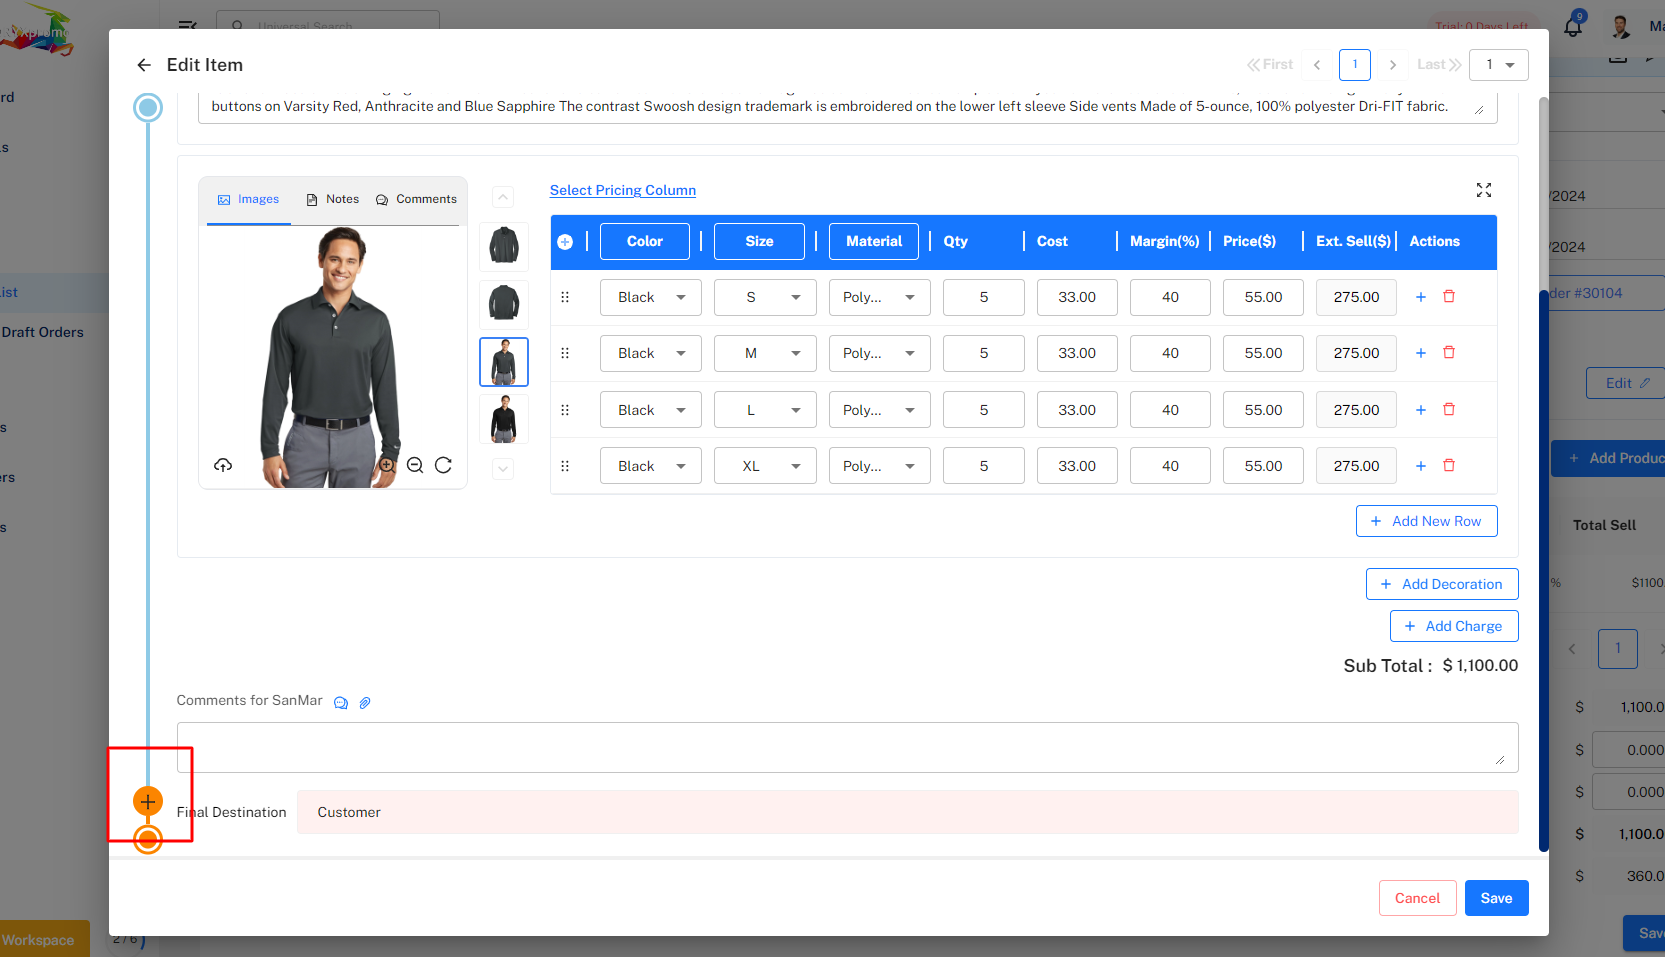1665x957 pixels.
Task: Delete the size S row
Action: pyautogui.click(x=1449, y=297)
